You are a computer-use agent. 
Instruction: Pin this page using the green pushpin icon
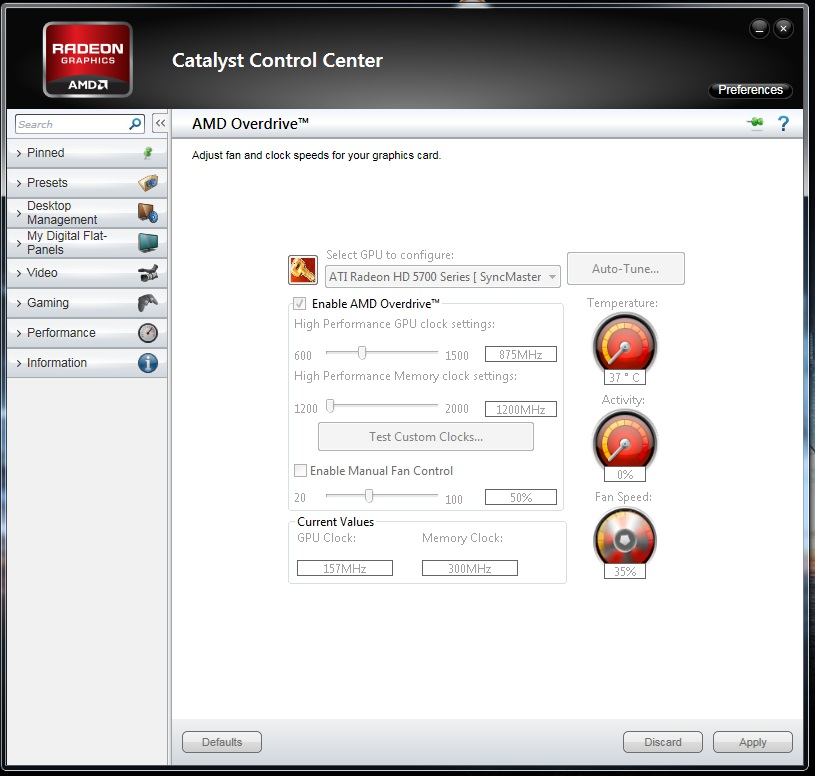755,123
